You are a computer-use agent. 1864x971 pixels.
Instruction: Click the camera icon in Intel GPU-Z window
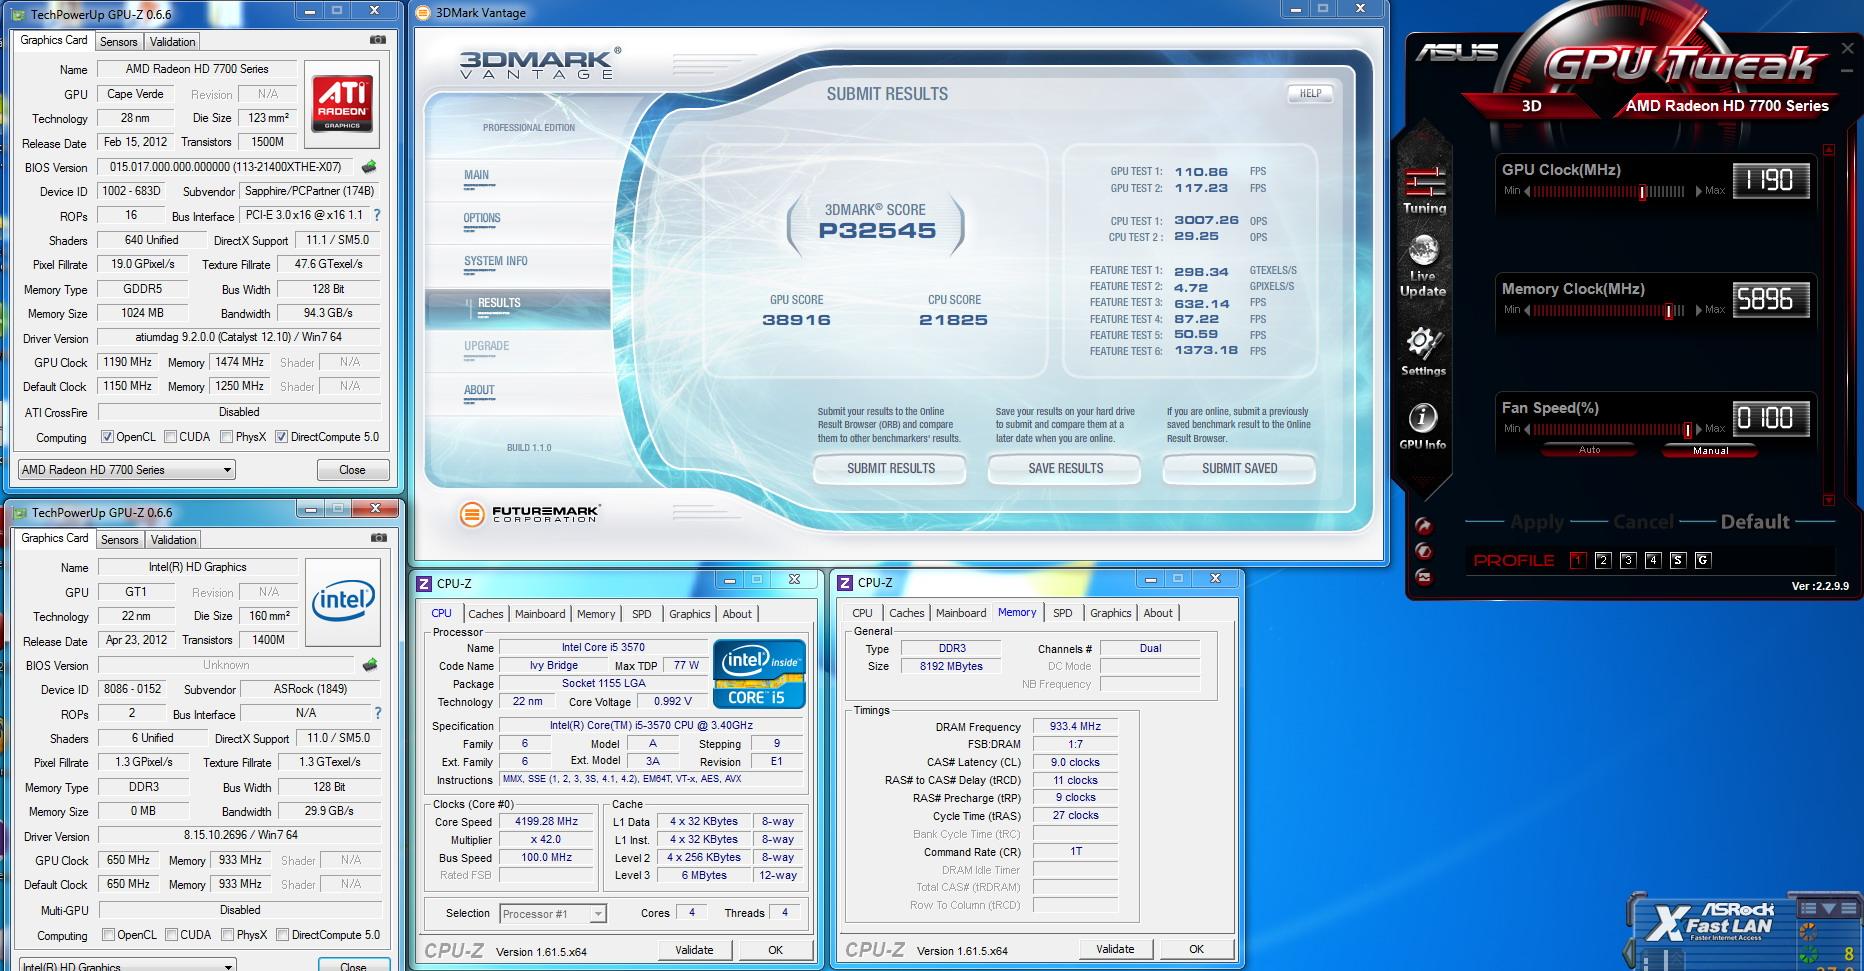379,538
